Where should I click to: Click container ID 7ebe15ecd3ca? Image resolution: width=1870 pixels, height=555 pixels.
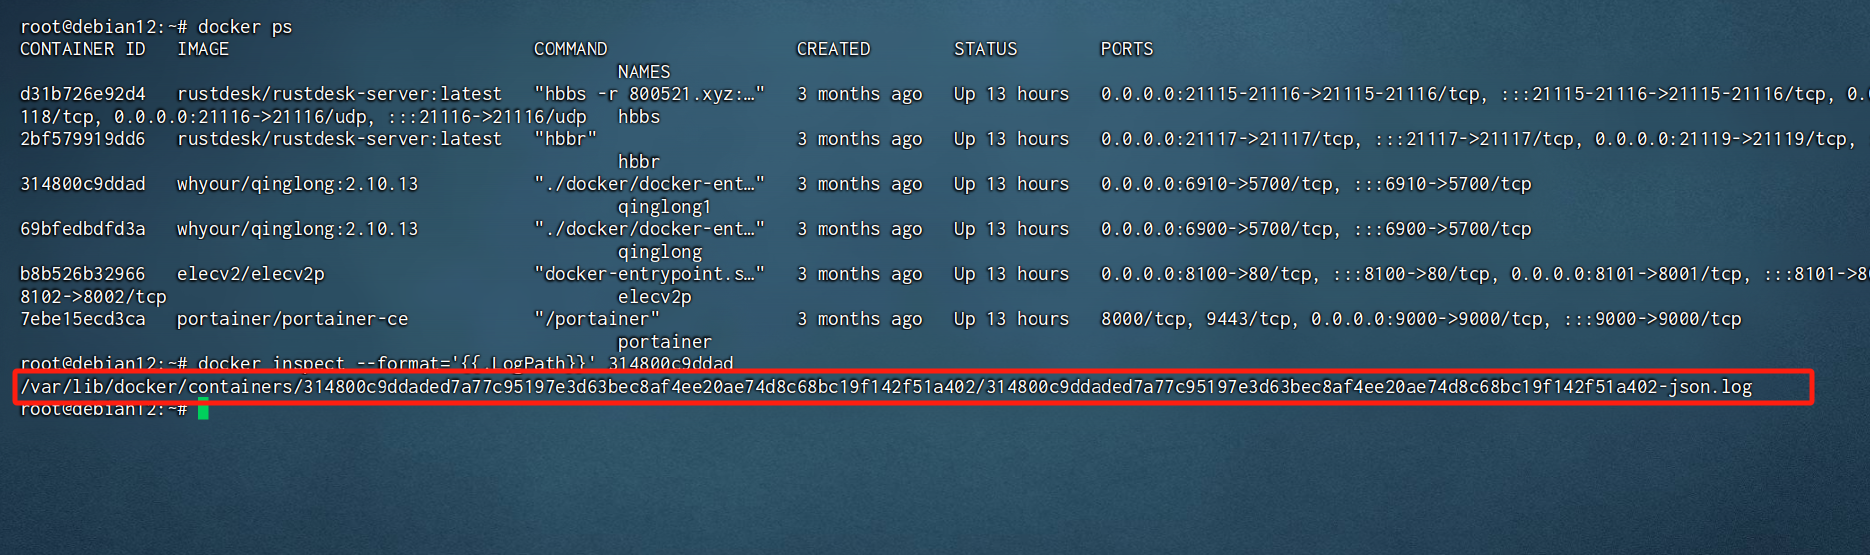tap(83, 319)
